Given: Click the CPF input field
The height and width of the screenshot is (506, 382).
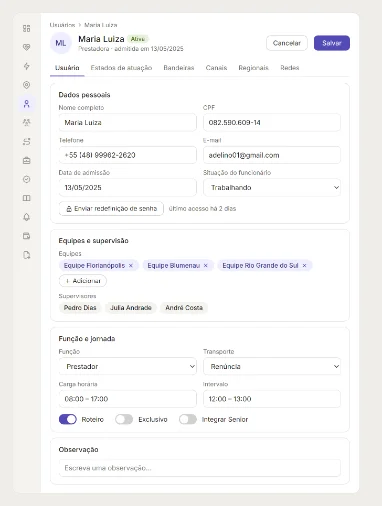Looking at the screenshot, I should coord(272,122).
